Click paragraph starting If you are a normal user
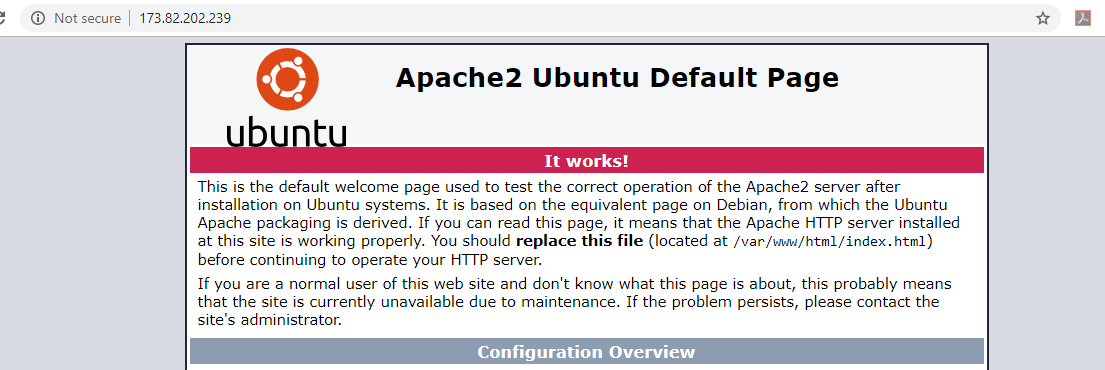The image size is (1105, 370). point(575,302)
